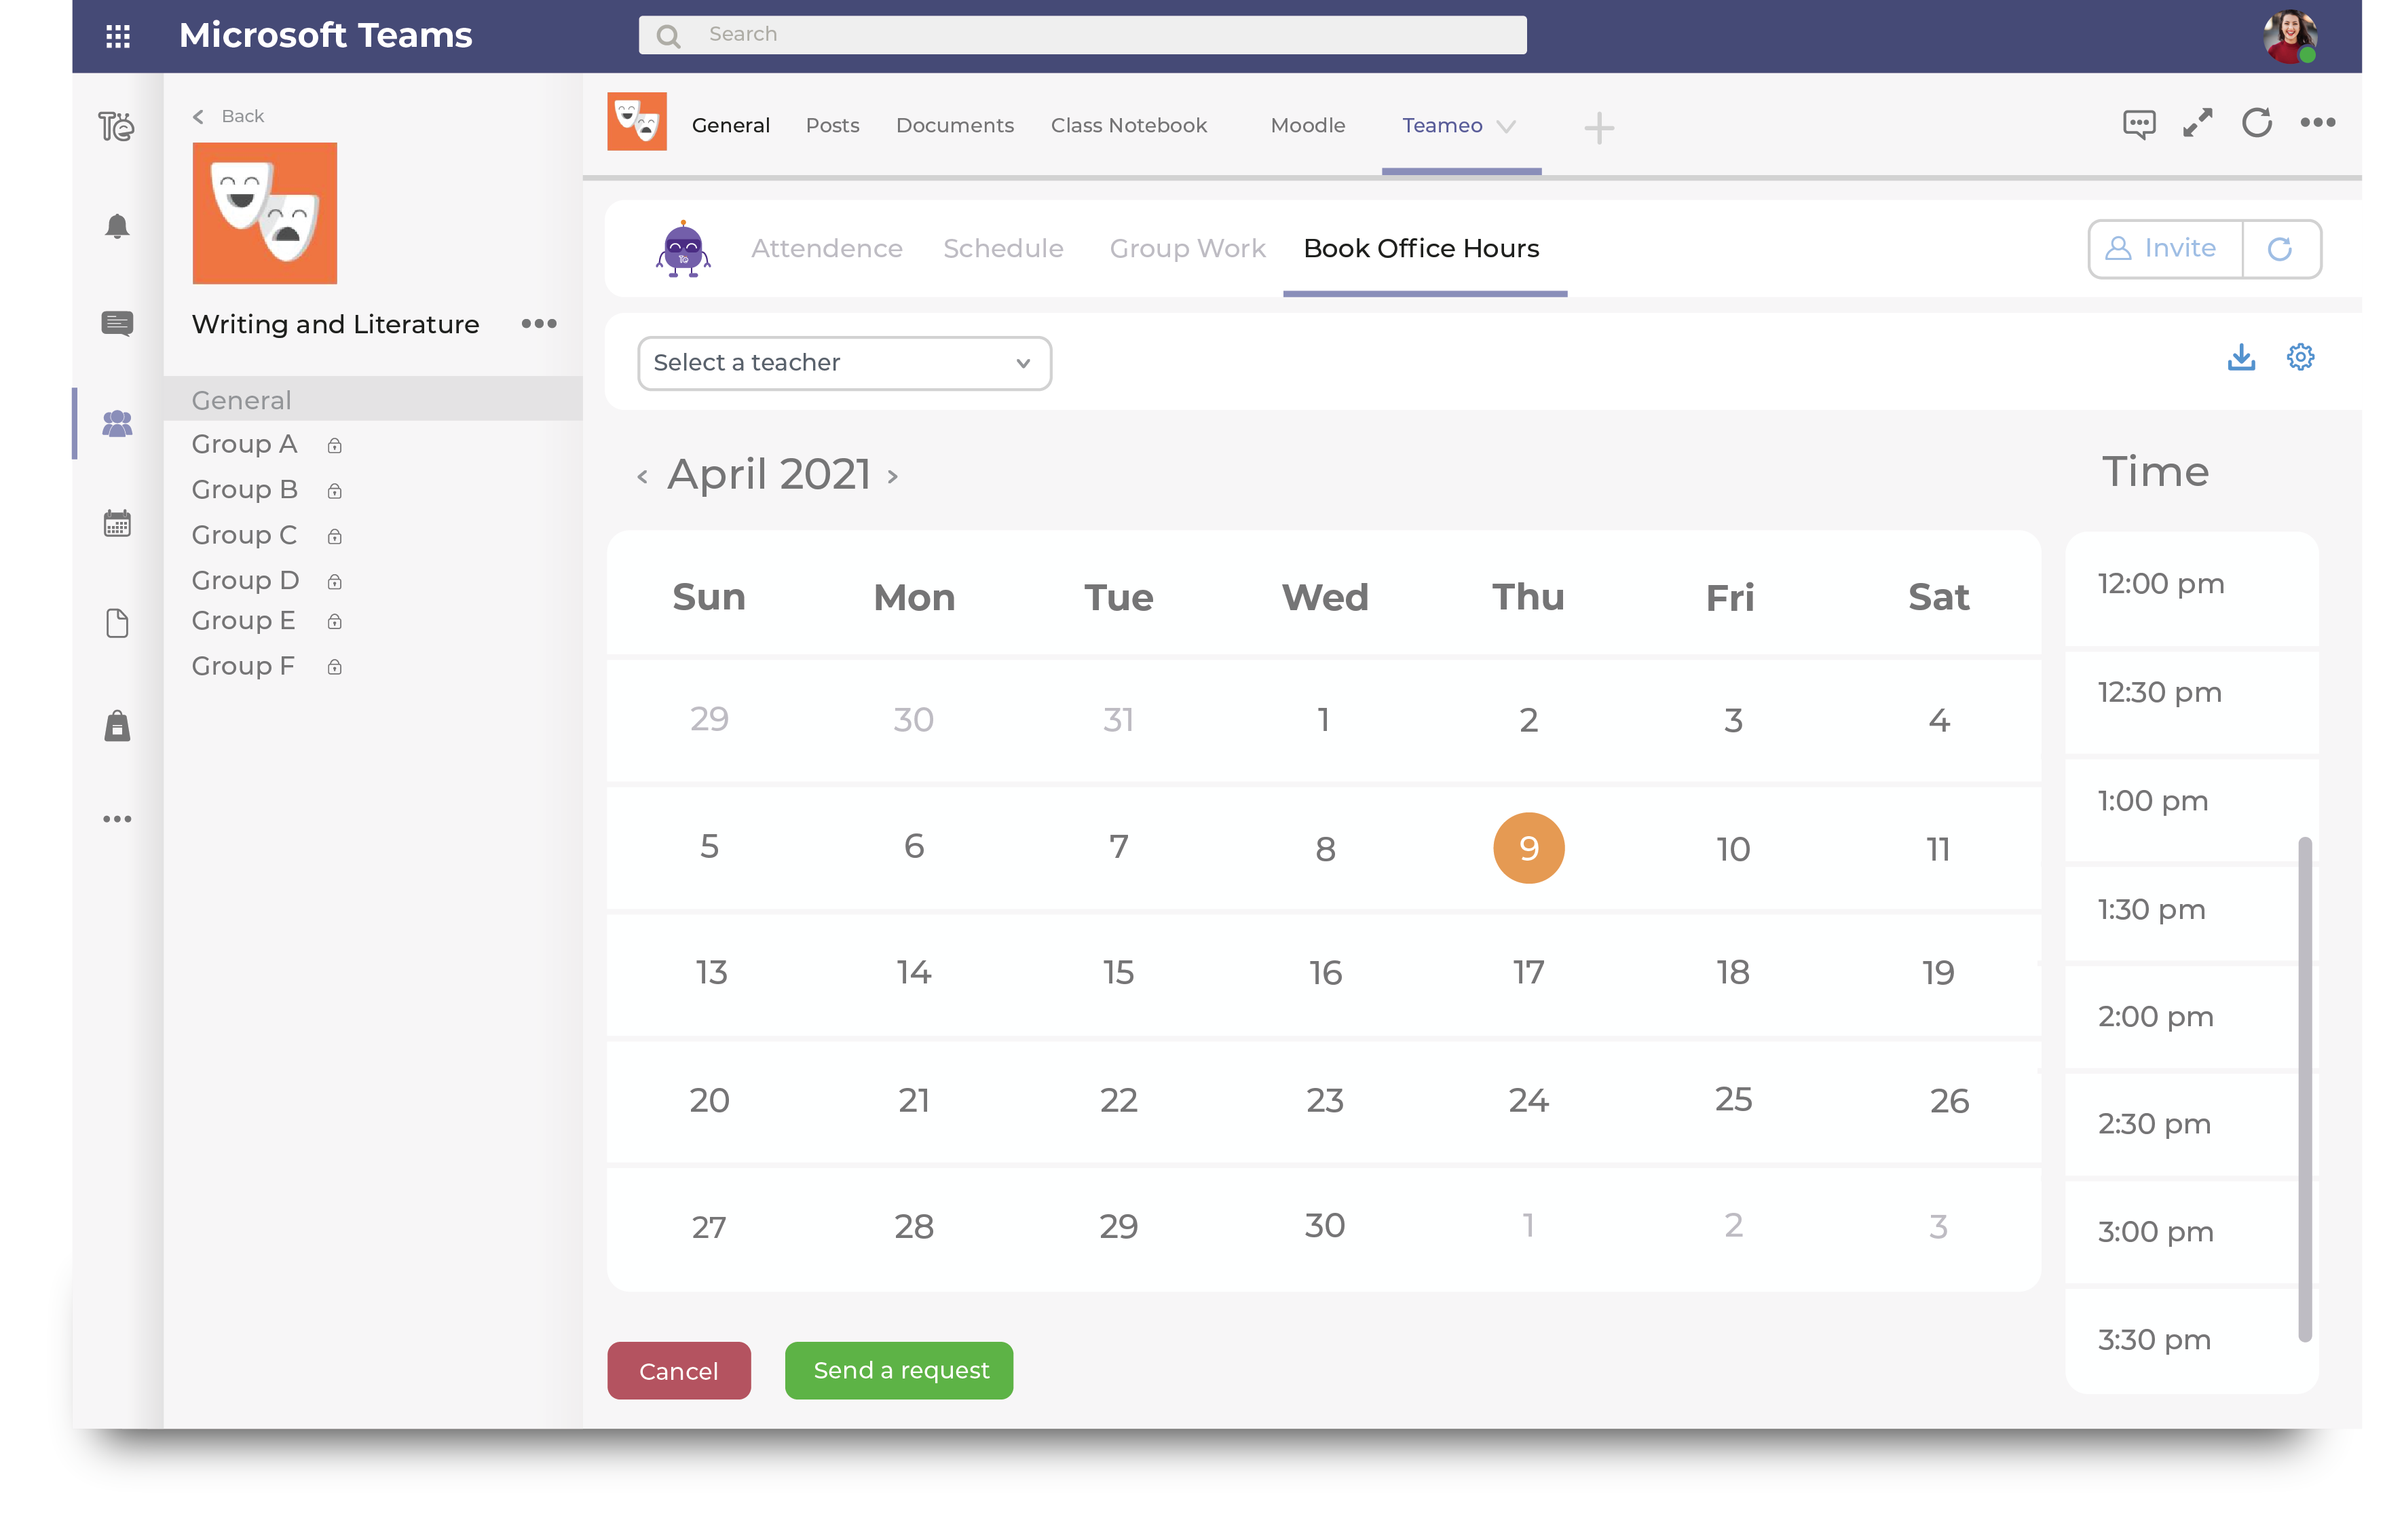
Task: Open the Group C channel
Action: (x=245, y=535)
